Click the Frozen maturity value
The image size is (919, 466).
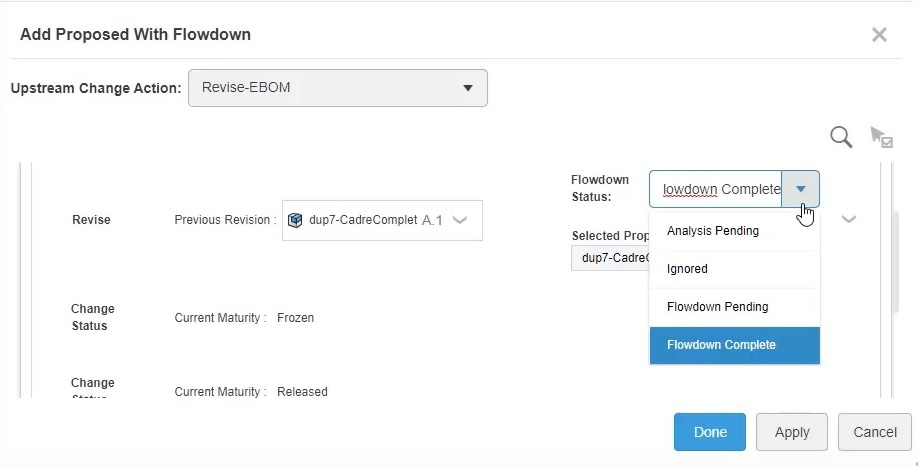point(295,318)
